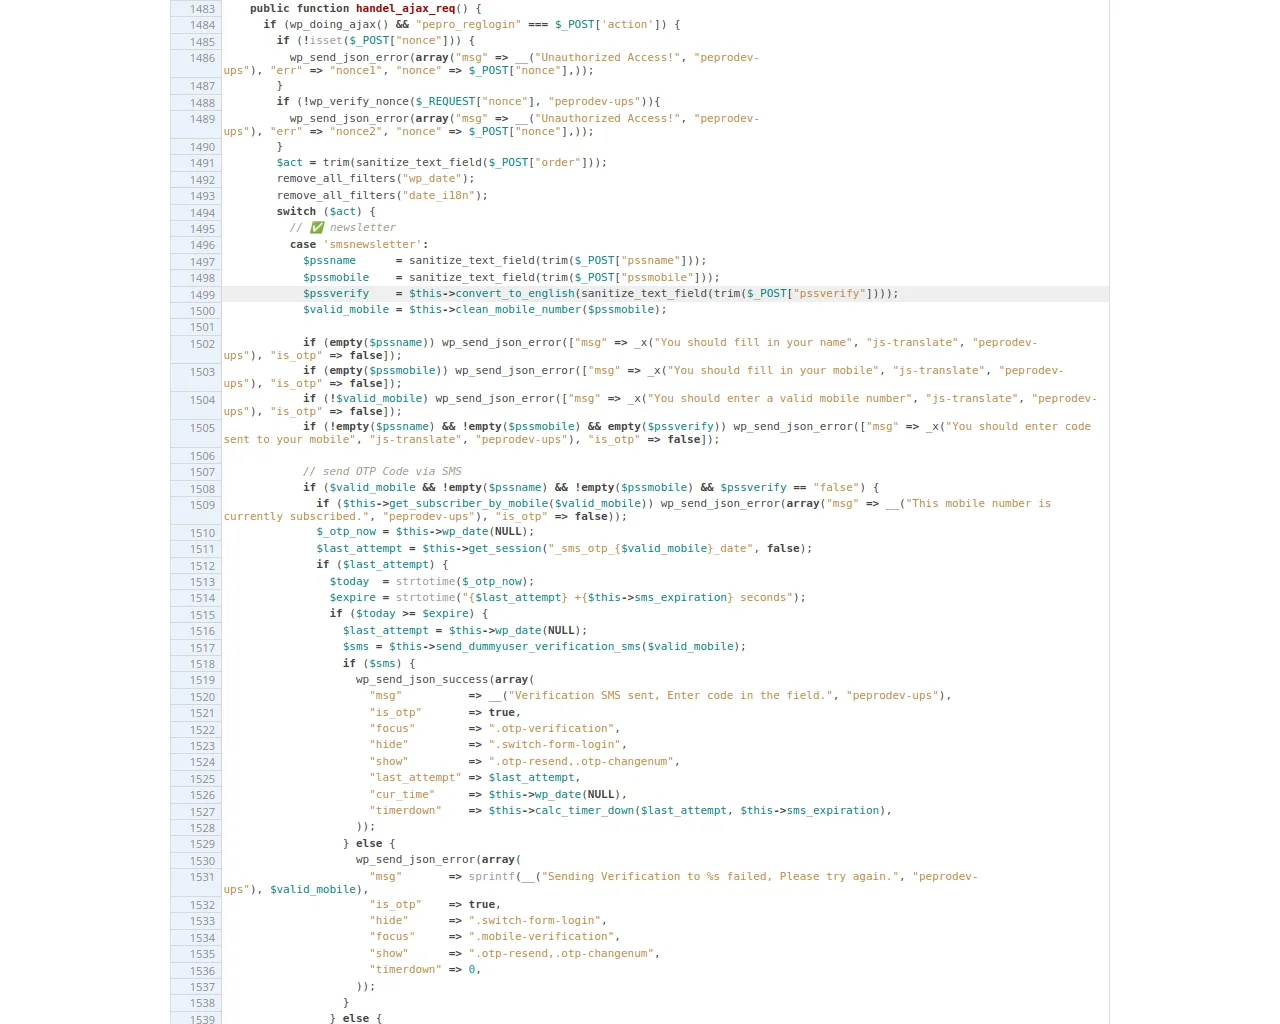Click calc_timer_down method call
This screenshot has width=1280, height=1024.
pos(584,810)
